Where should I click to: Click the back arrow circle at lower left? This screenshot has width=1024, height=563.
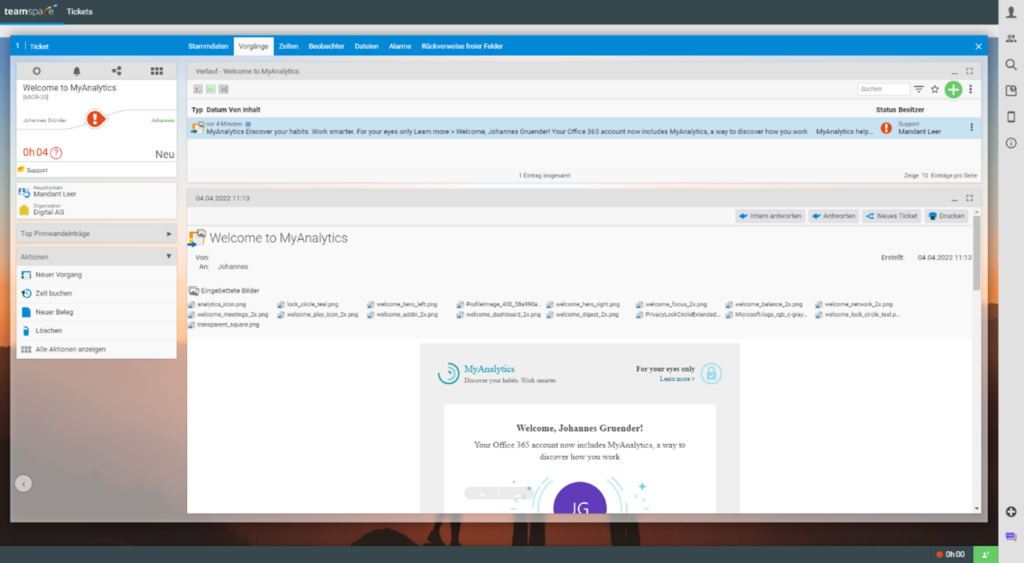click(24, 484)
